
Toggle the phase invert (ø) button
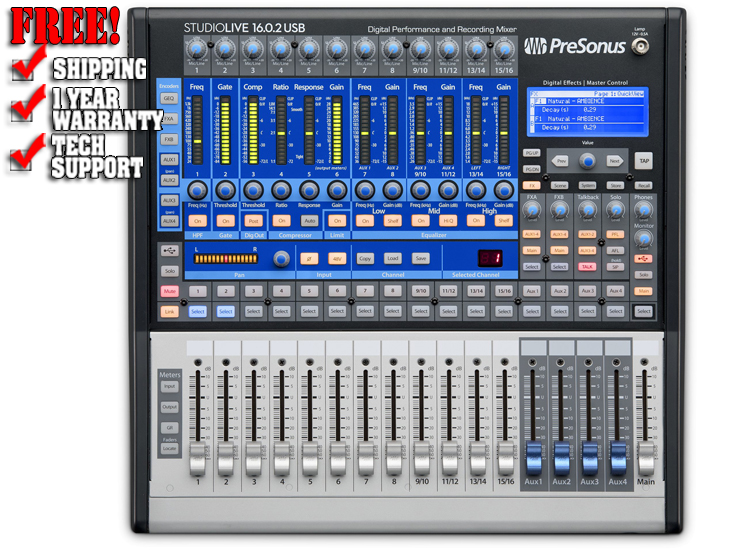click(x=309, y=259)
